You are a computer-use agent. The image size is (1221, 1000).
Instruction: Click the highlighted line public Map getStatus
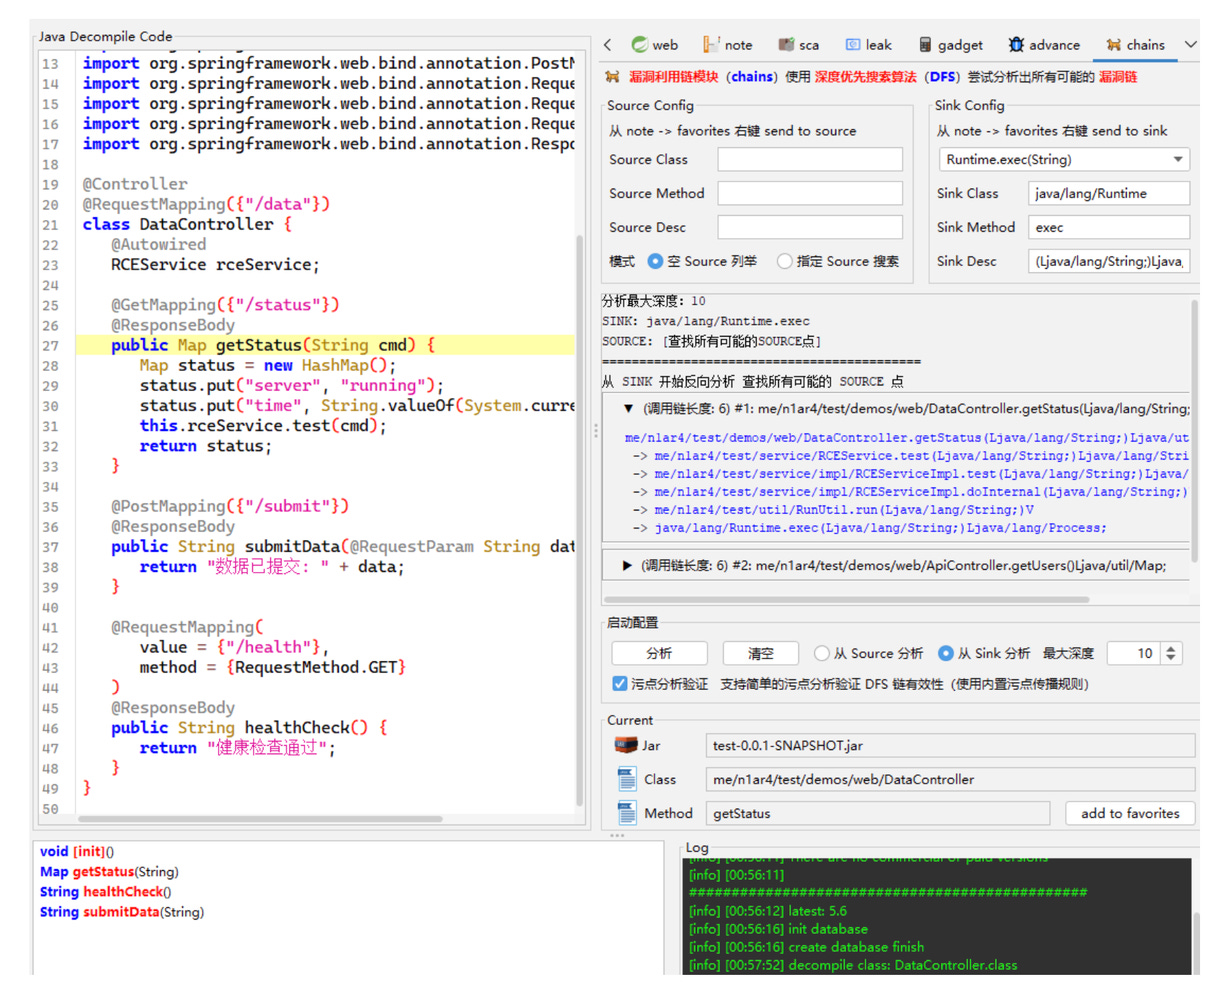click(325, 345)
